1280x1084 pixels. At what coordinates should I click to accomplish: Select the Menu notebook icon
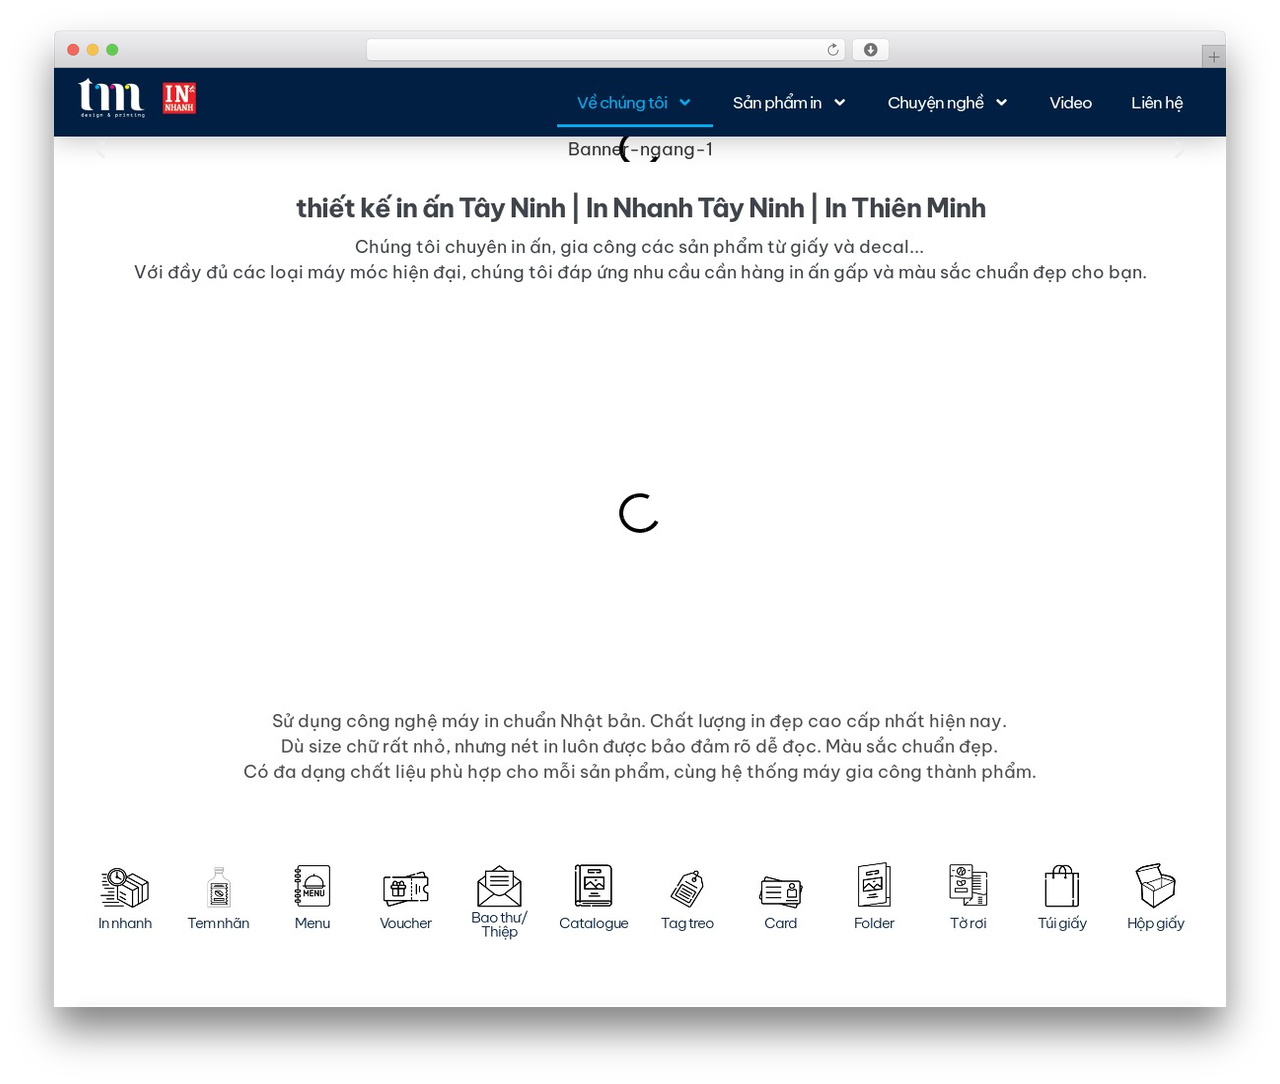(x=312, y=886)
